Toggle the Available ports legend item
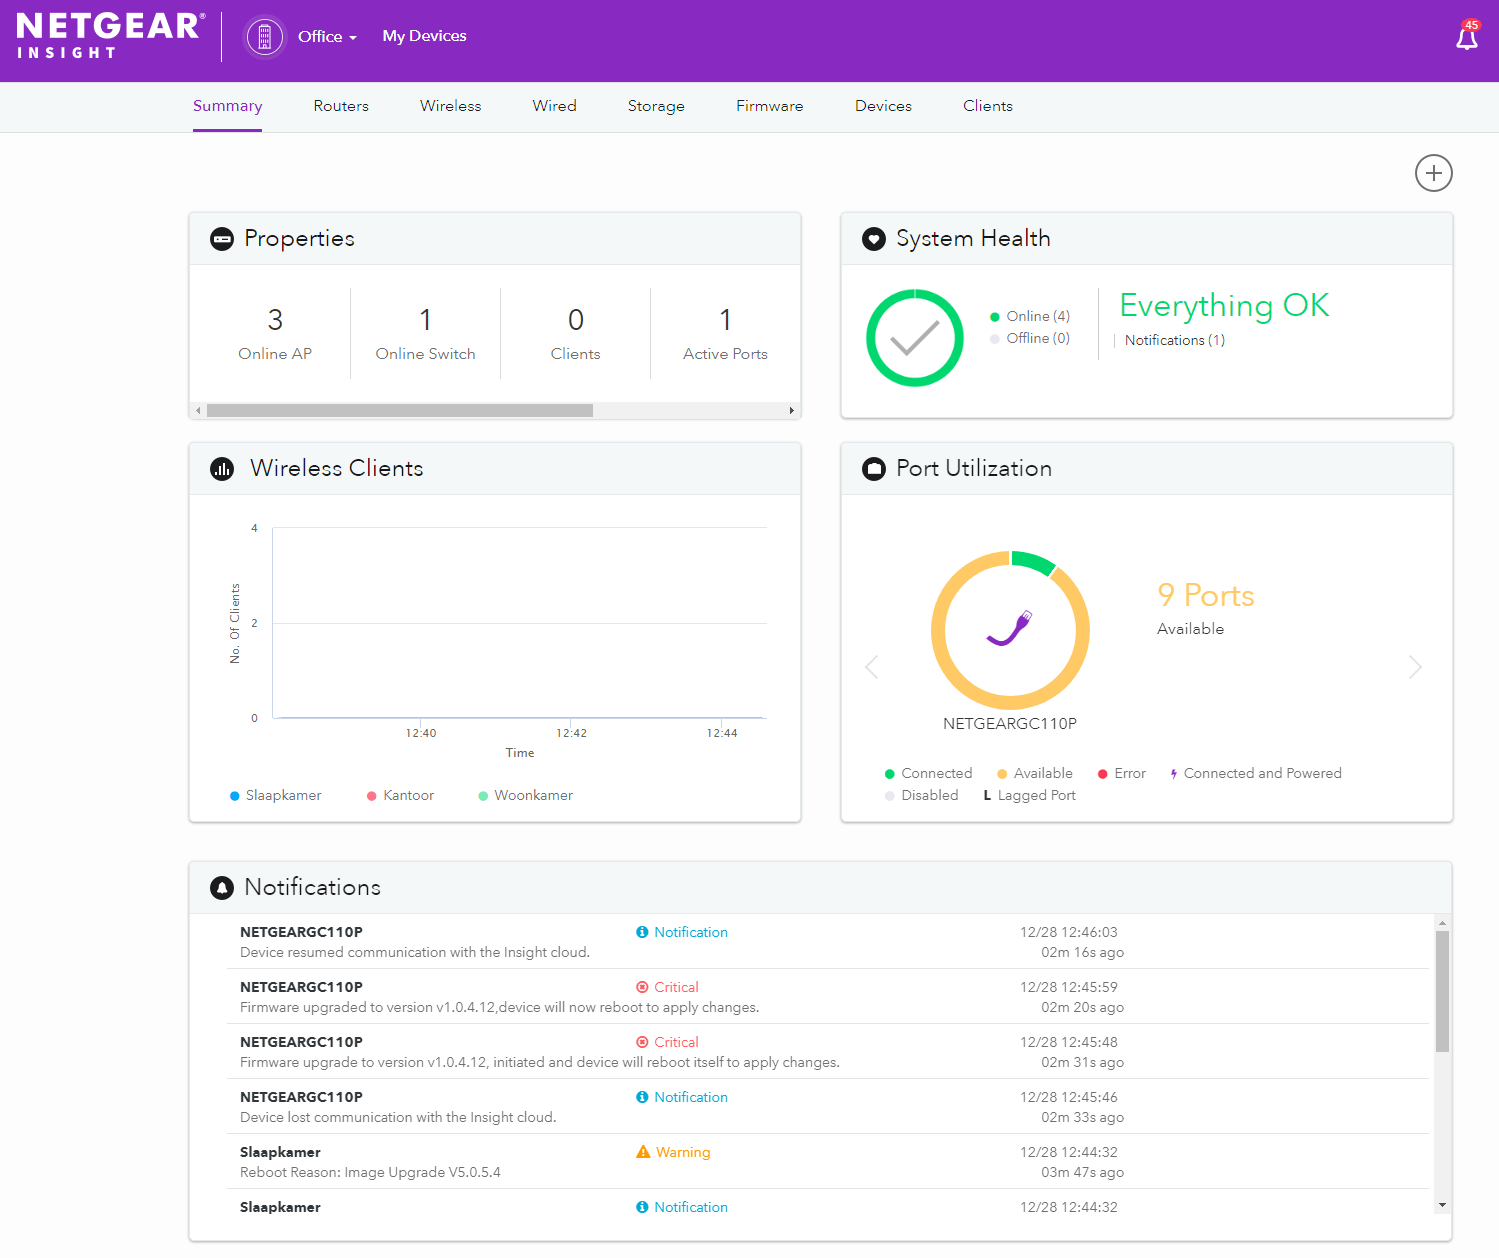This screenshot has width=1499, height=1258. (1035, 774)
